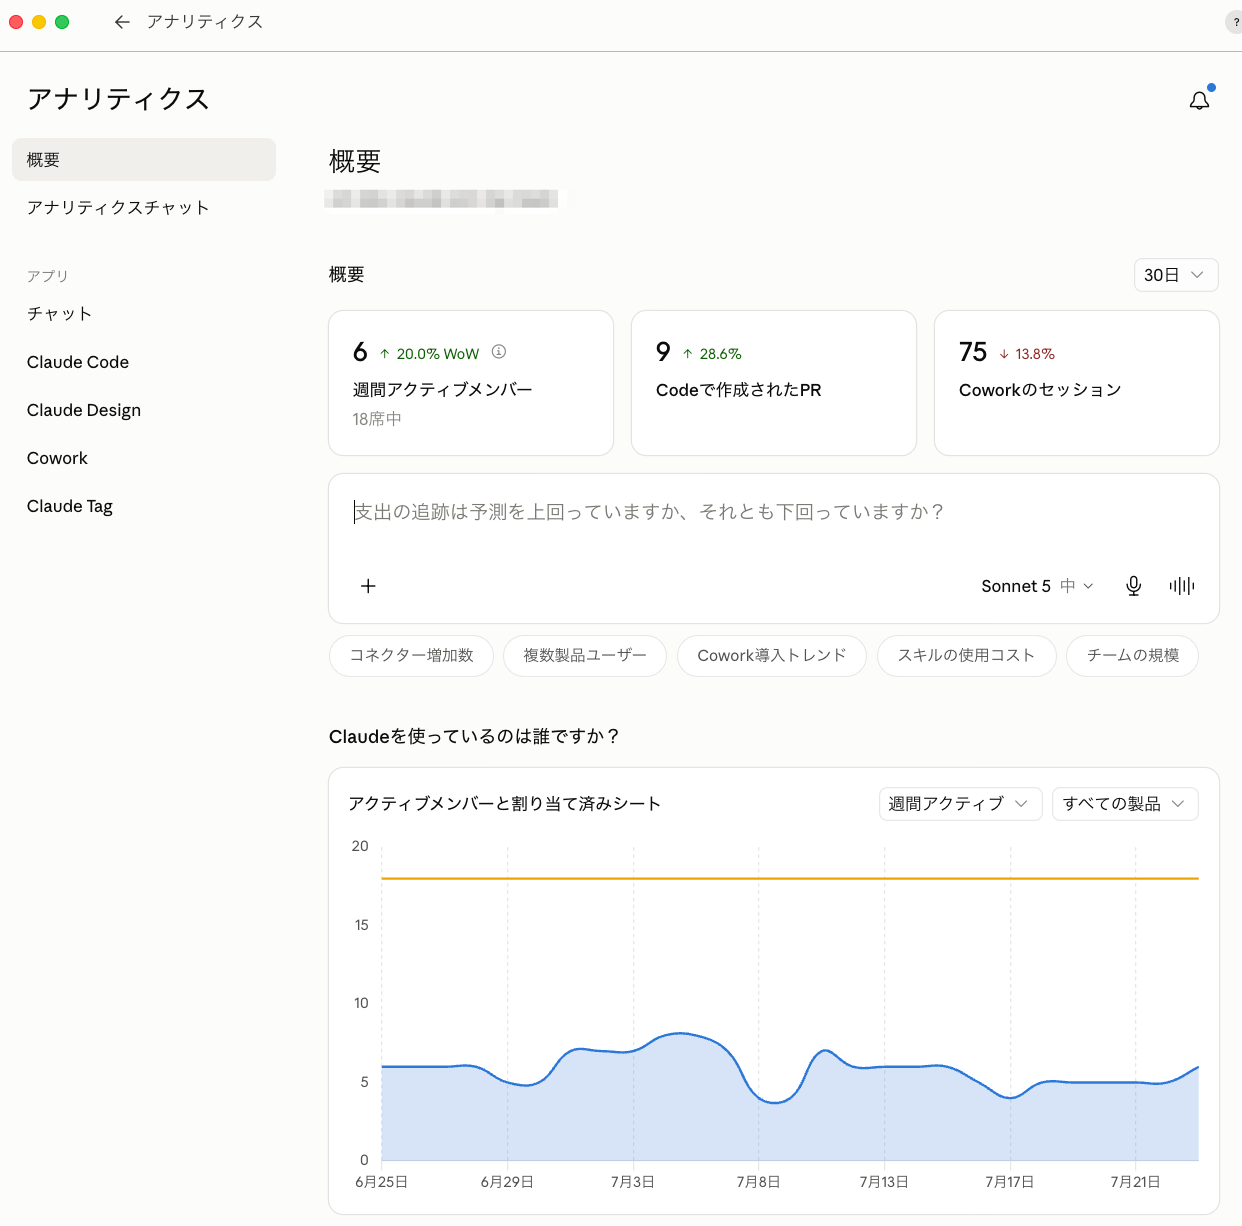This screenshot has width=1242, height=1226.
Task: Open the すべての製品 filter dropdown
Action: (1125, 804)
